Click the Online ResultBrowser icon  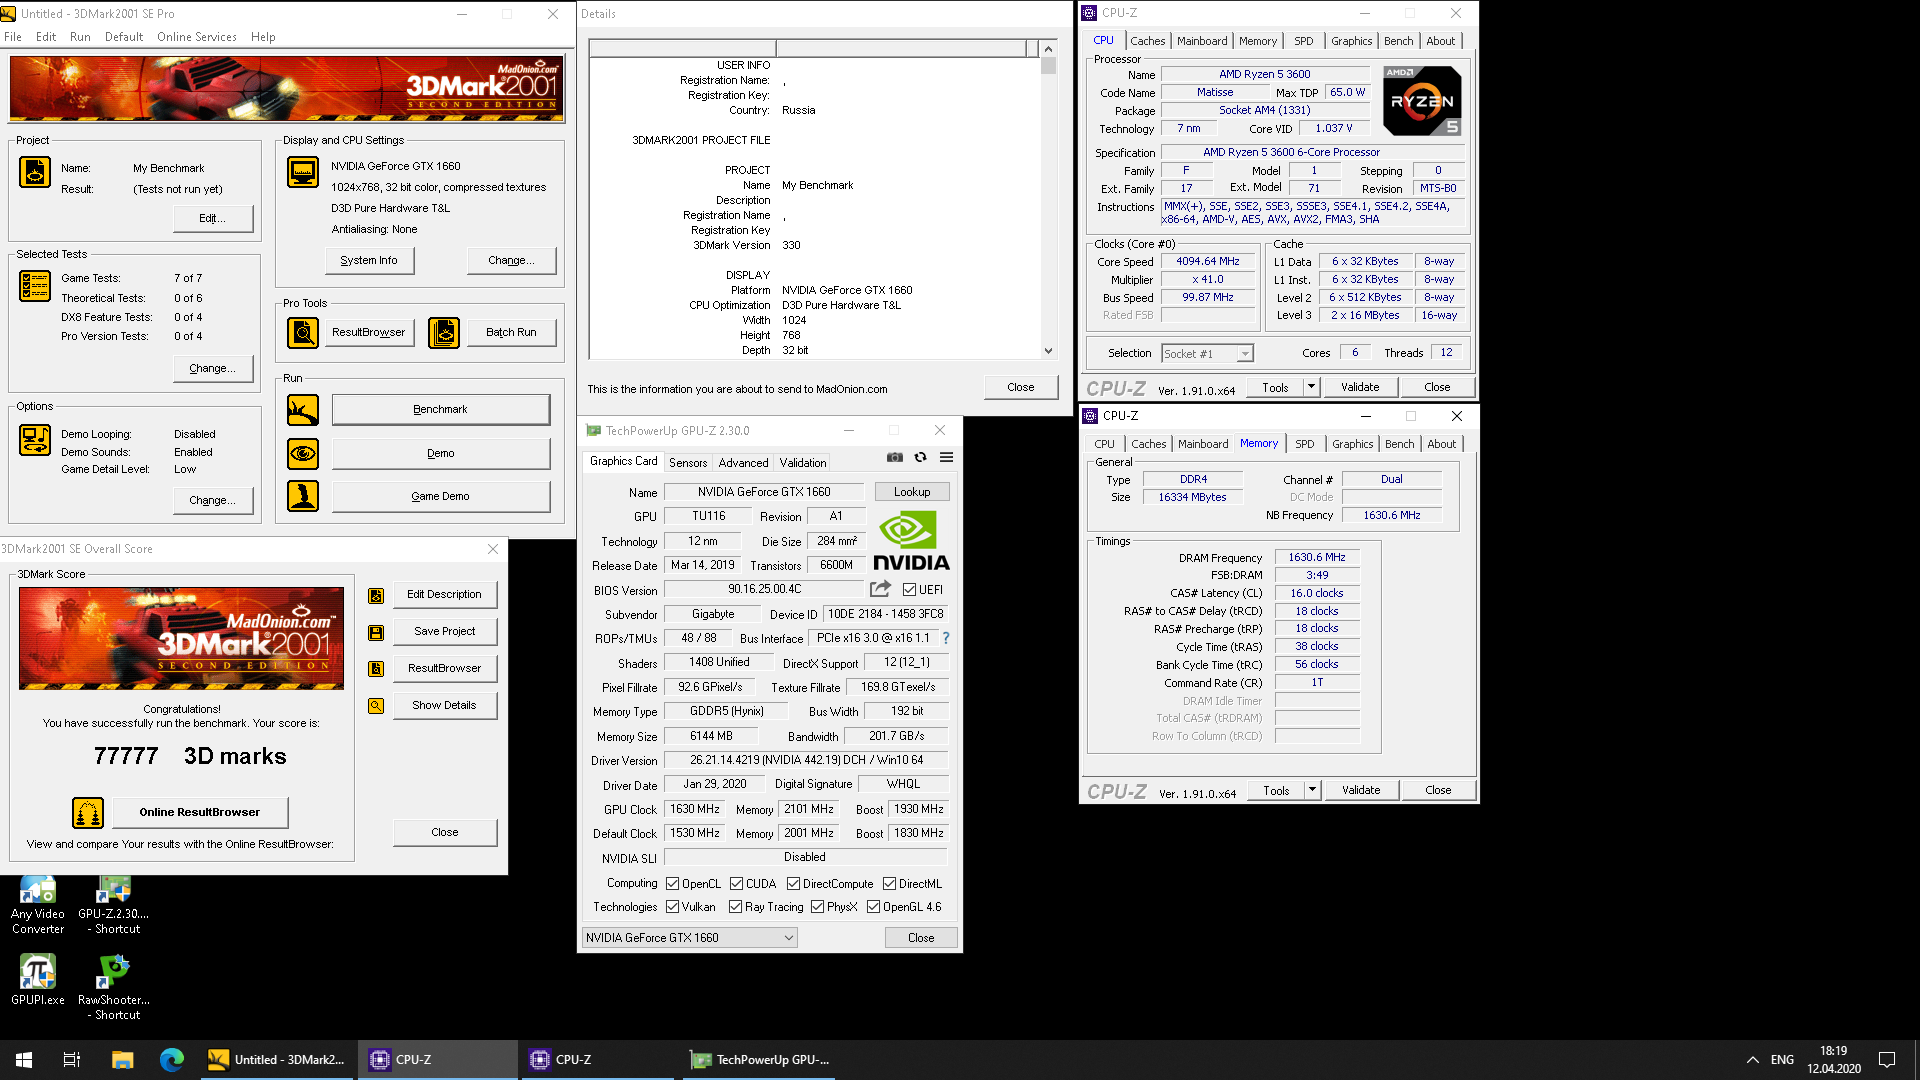(88, 813)
